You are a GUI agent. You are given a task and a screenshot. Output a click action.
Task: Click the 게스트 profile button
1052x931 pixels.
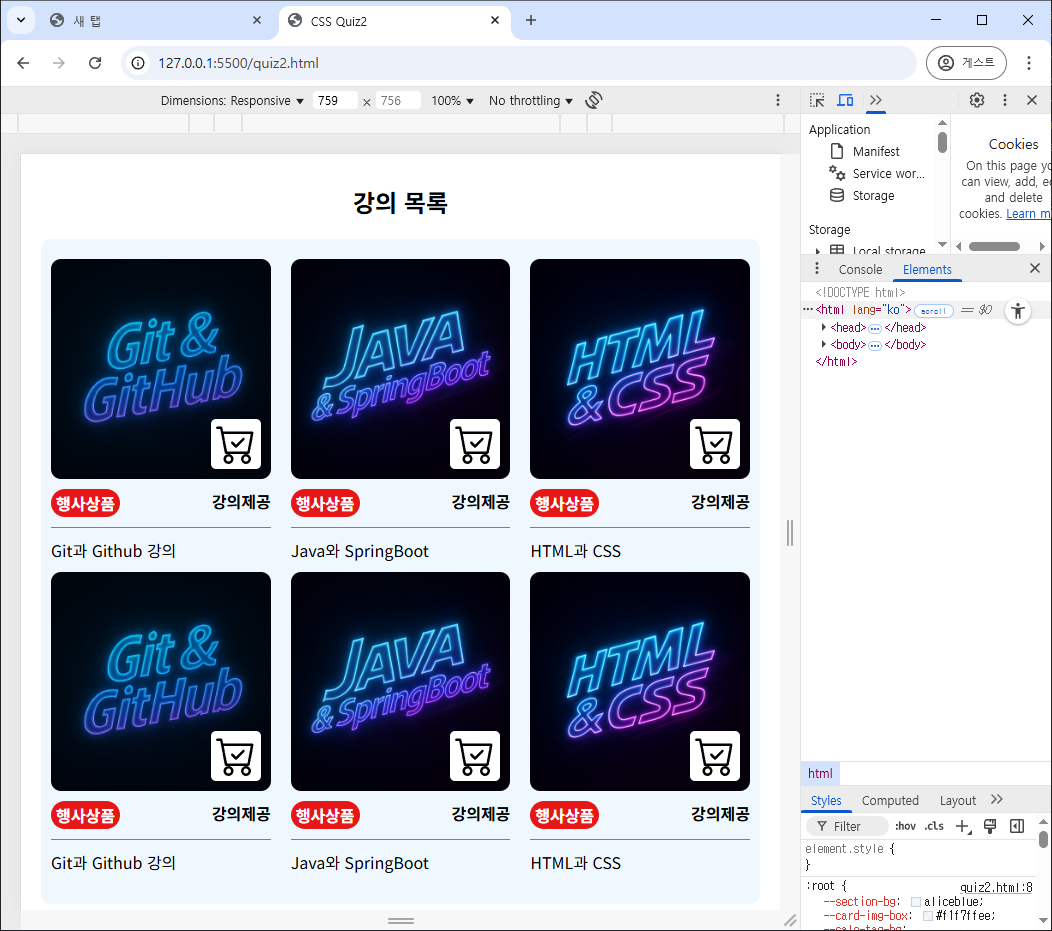click(x=966, y=63)
